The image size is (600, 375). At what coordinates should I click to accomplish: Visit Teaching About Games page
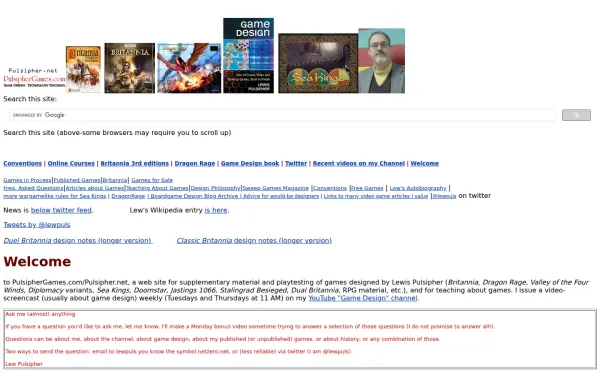[157, 188]
